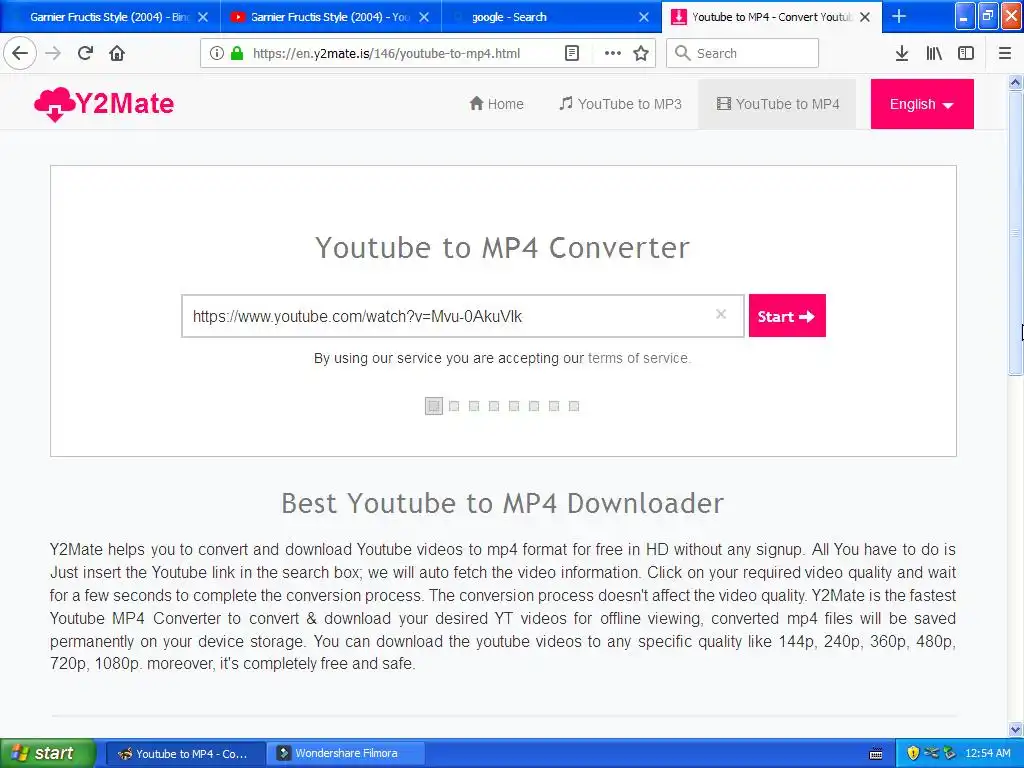Open page actions three-dot menu
Image resolution: width=1024 pixels, height=768 pixels.
[x=613, y=54]
